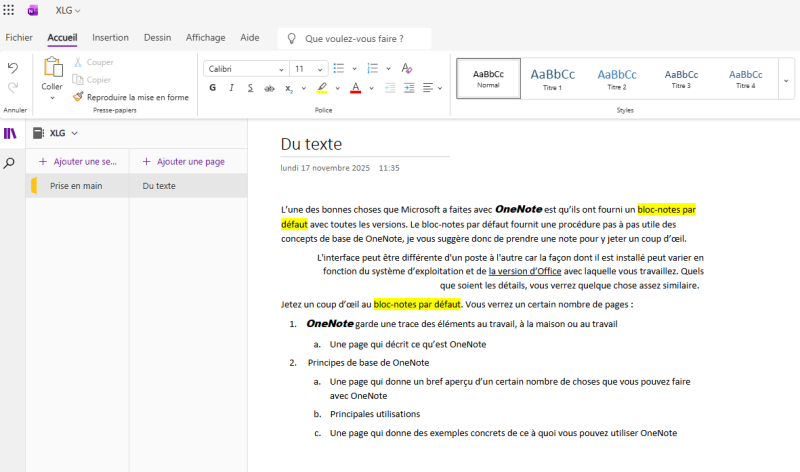This screenshot has height=472, width=800.
Task: Open the XLG notebook title dropdown at top
Action: [68, 10]
